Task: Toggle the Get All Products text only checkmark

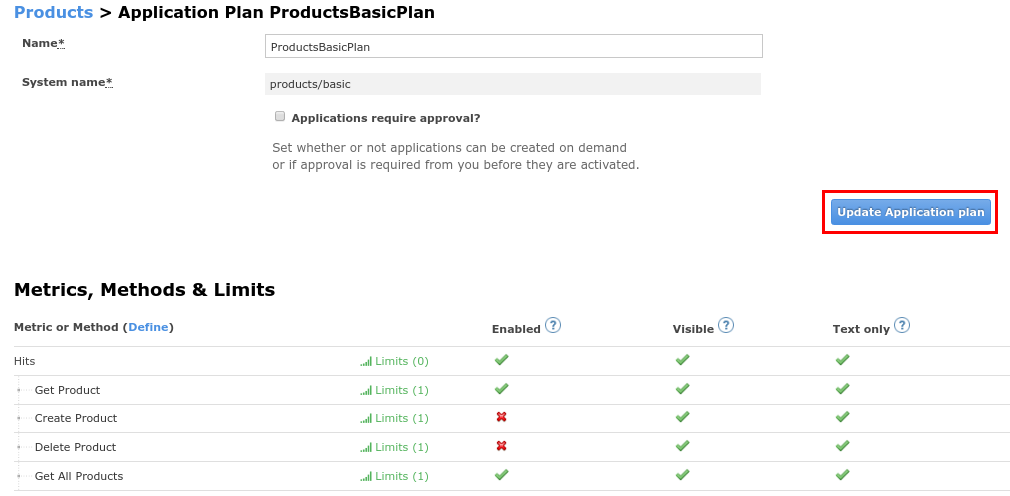Action: pos(842,475)
